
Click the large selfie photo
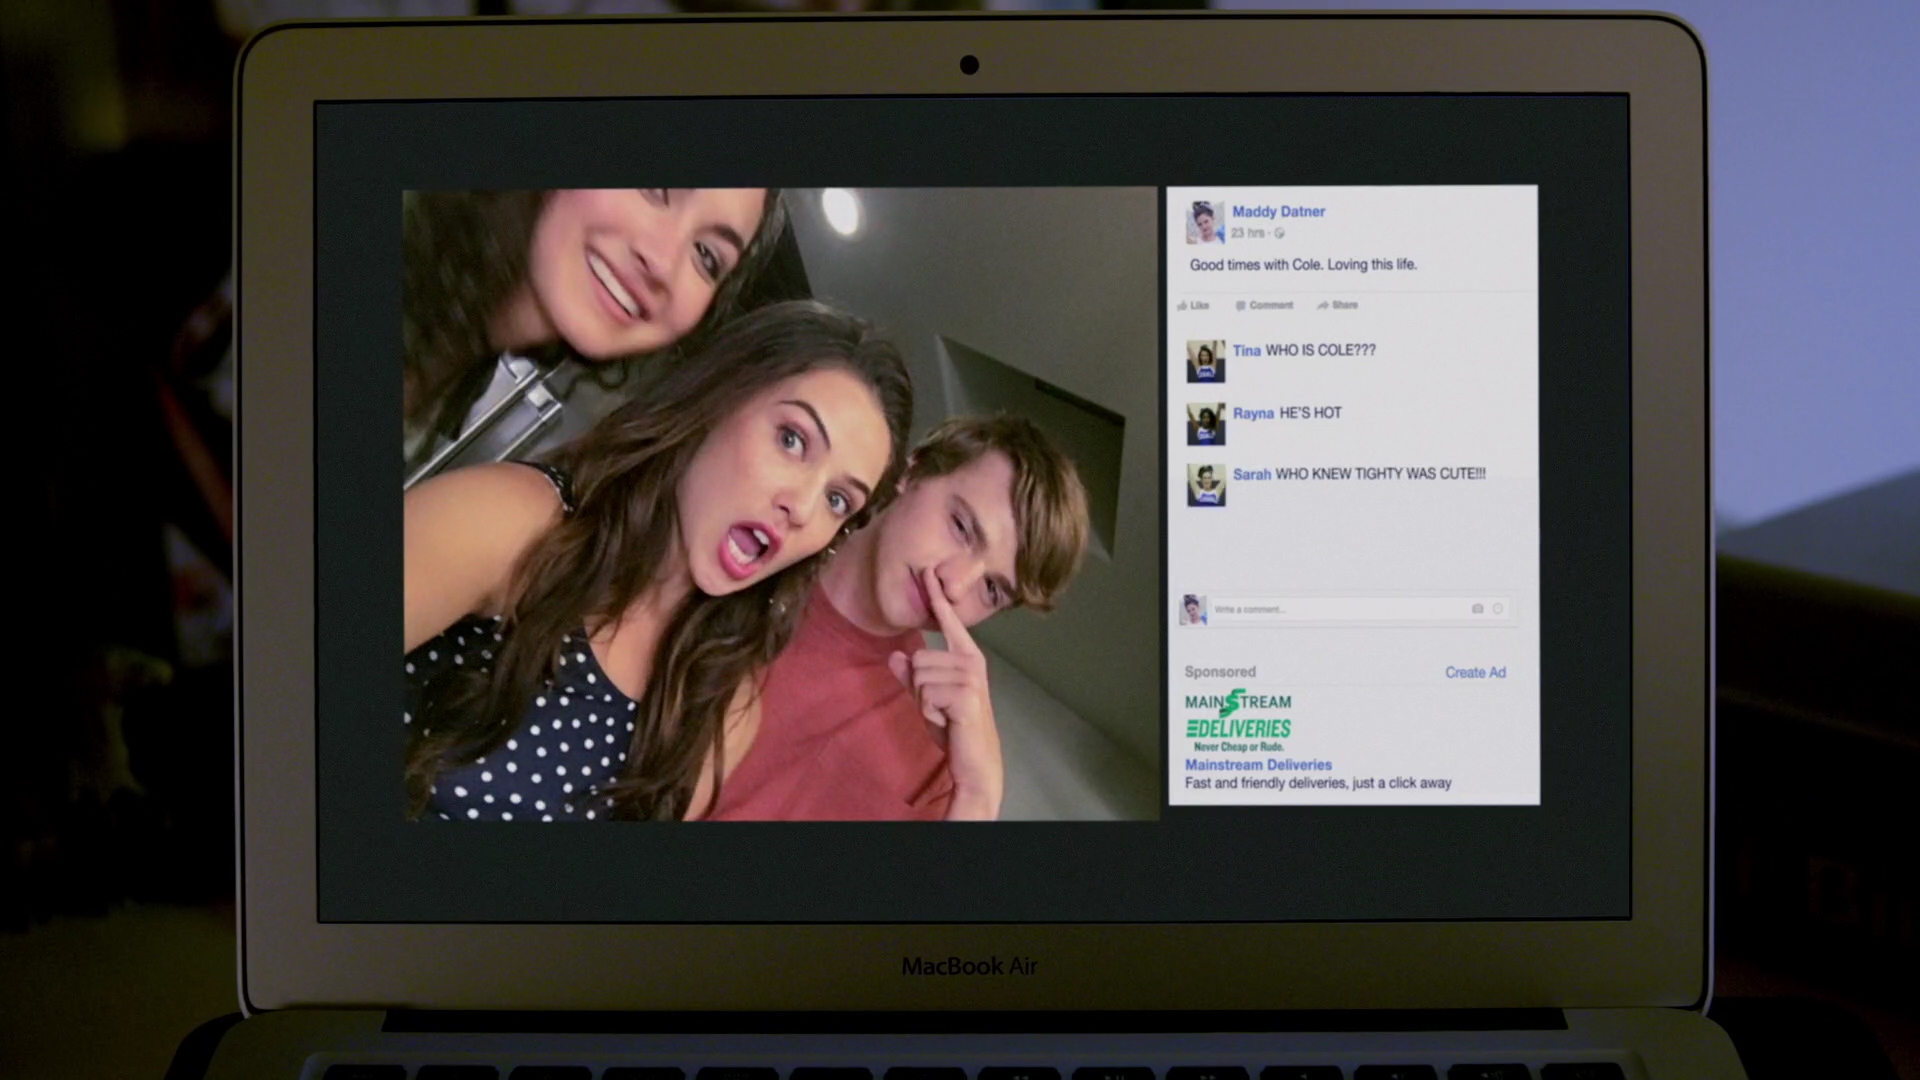click(780, 504)
